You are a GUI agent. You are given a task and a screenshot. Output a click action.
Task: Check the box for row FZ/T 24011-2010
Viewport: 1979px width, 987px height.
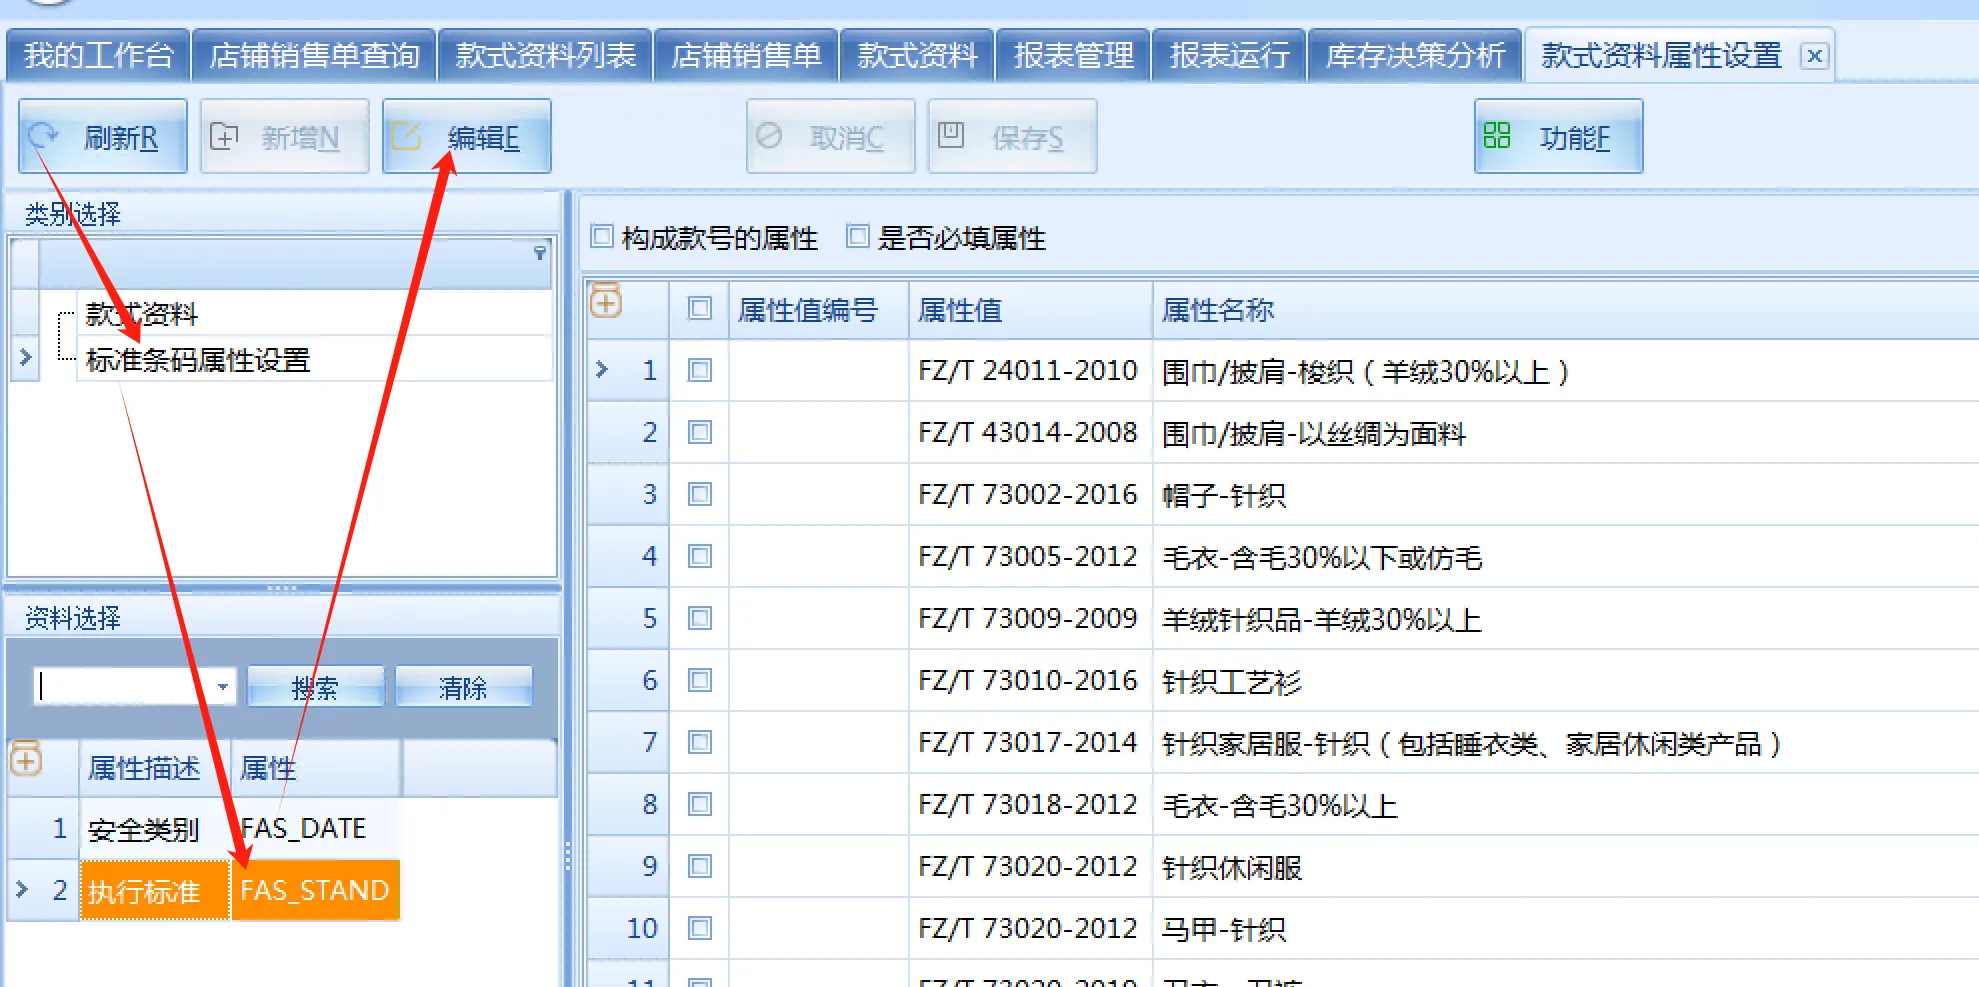[700, 370]
